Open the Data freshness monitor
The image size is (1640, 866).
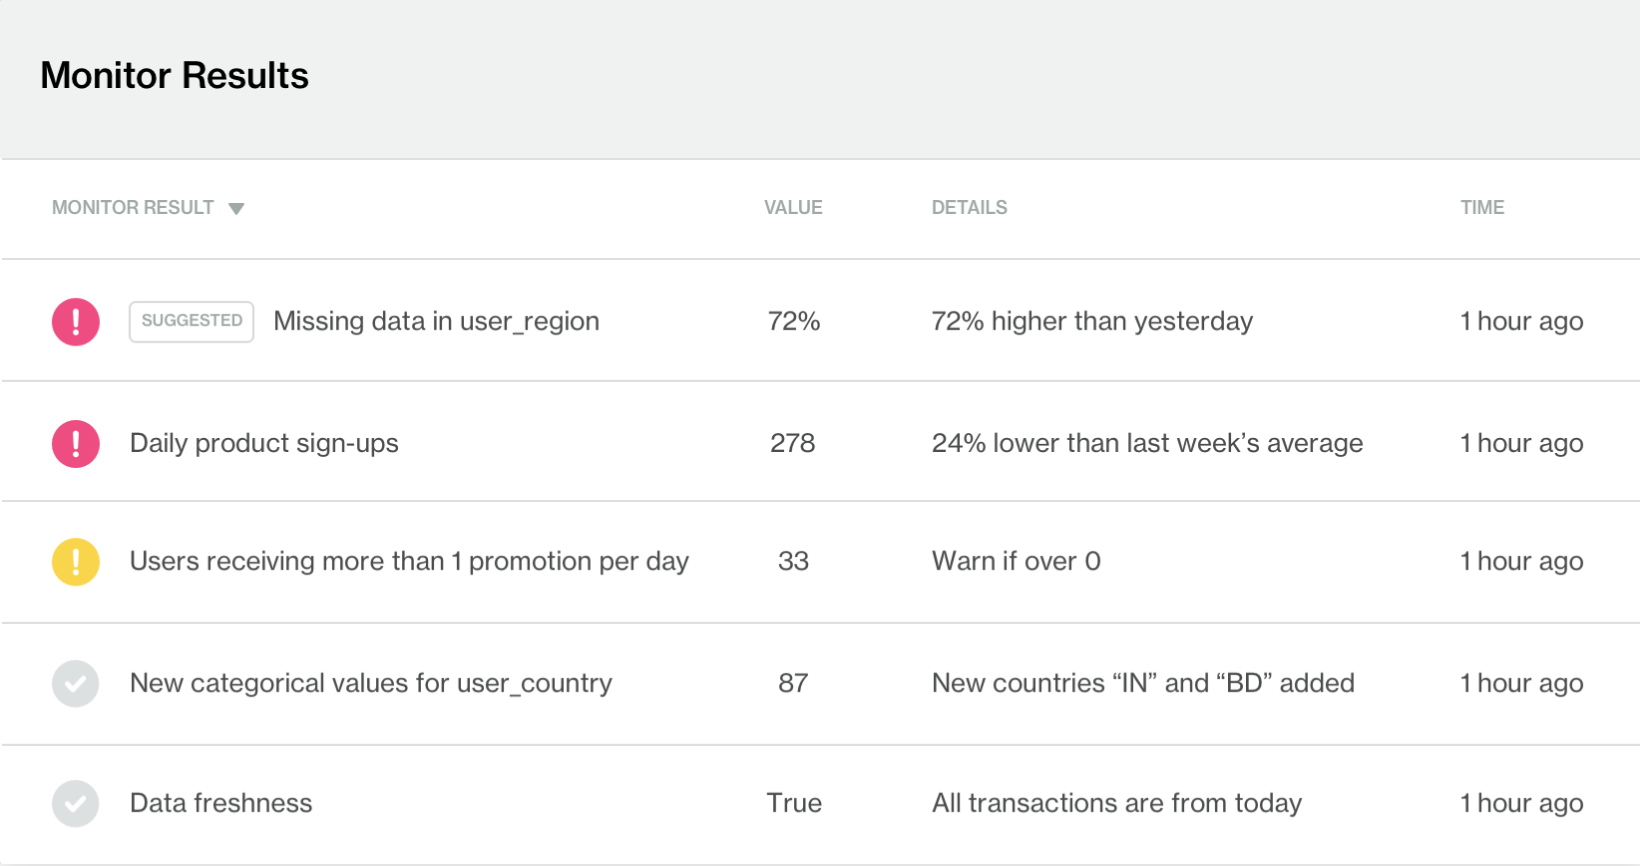click(221, 804)
